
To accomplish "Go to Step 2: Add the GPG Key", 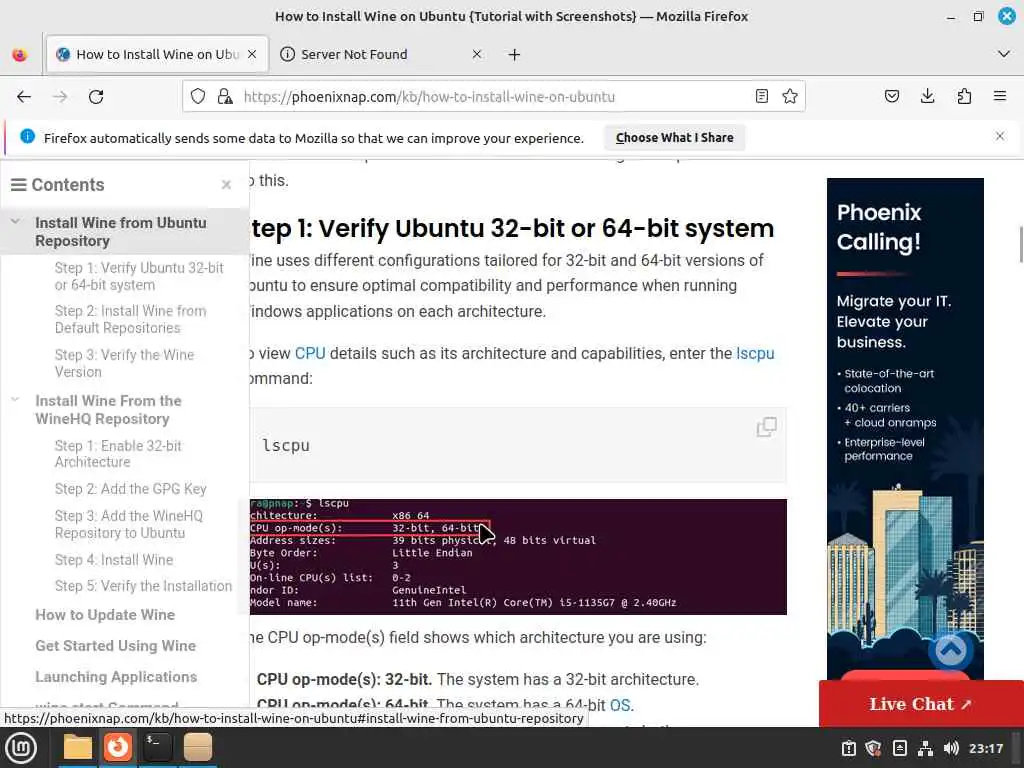I will coord(131,489).
